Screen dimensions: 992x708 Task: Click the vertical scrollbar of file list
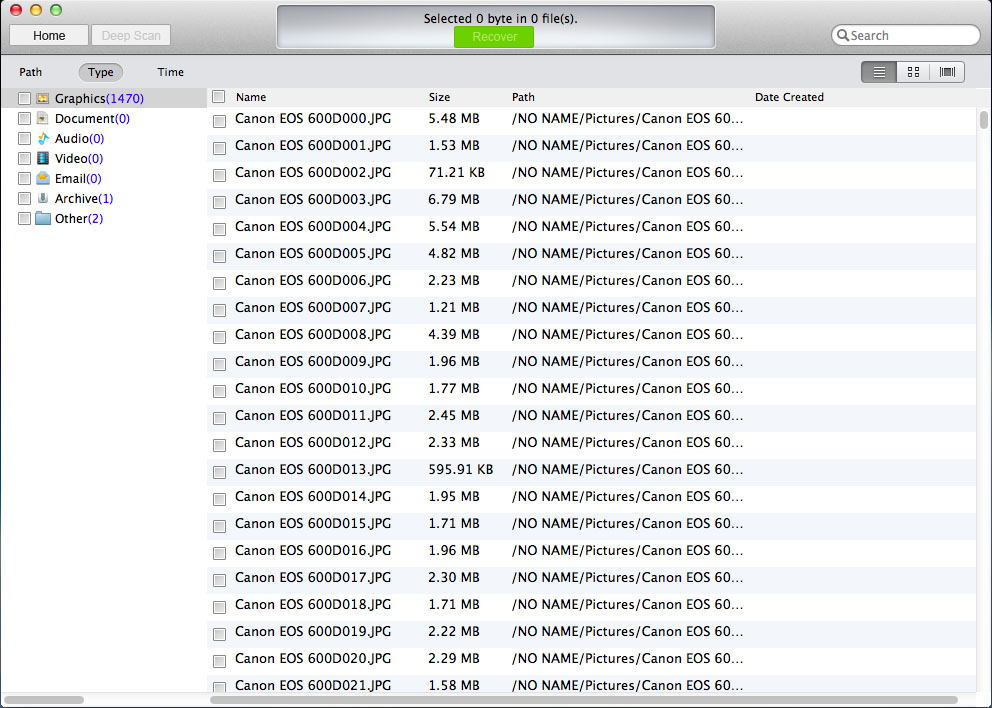(984, 120)
